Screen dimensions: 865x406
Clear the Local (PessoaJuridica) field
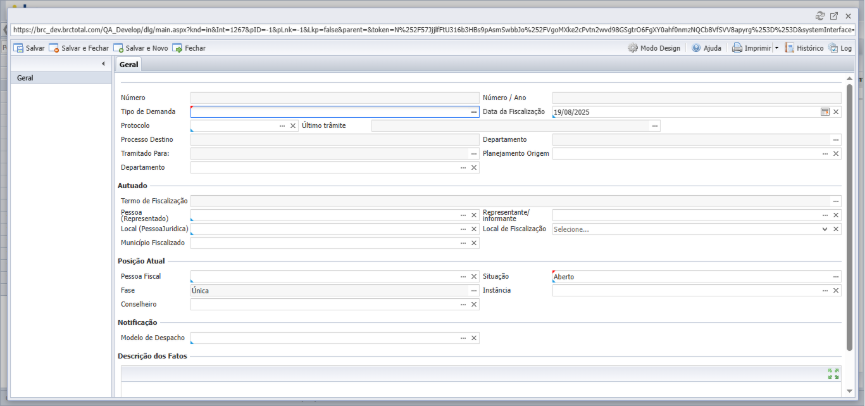473,229
